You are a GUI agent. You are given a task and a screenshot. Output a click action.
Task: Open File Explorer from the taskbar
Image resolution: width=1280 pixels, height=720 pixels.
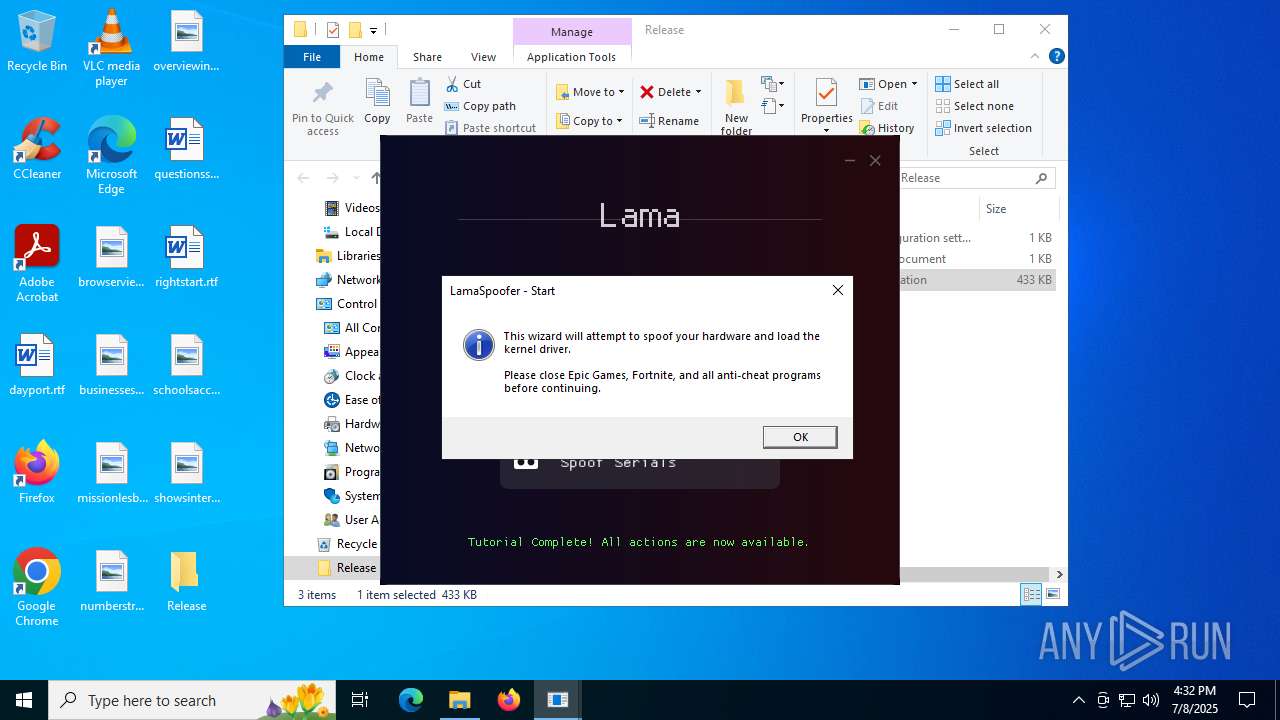(459, 700)
